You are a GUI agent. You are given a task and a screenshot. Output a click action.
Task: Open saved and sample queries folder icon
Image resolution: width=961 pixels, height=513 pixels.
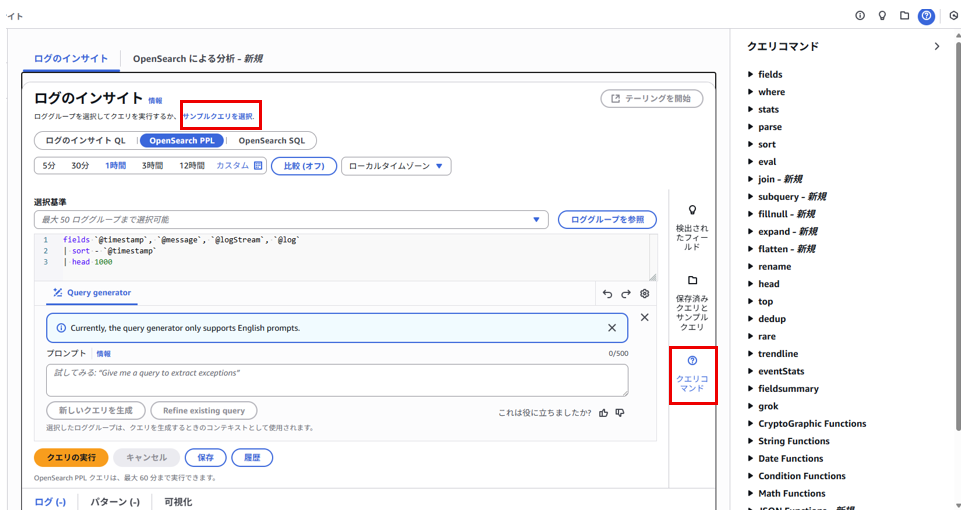tap(693, 280)
